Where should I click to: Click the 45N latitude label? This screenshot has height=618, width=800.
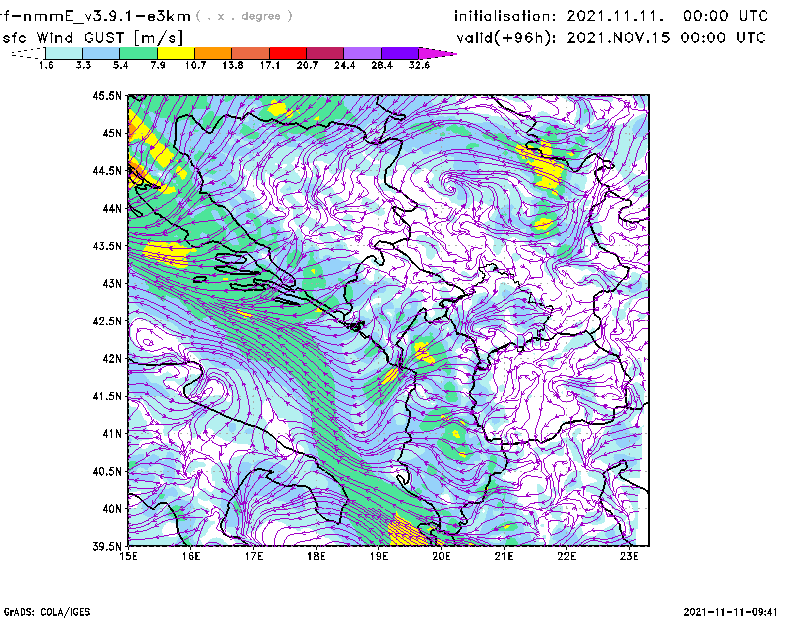112,133
